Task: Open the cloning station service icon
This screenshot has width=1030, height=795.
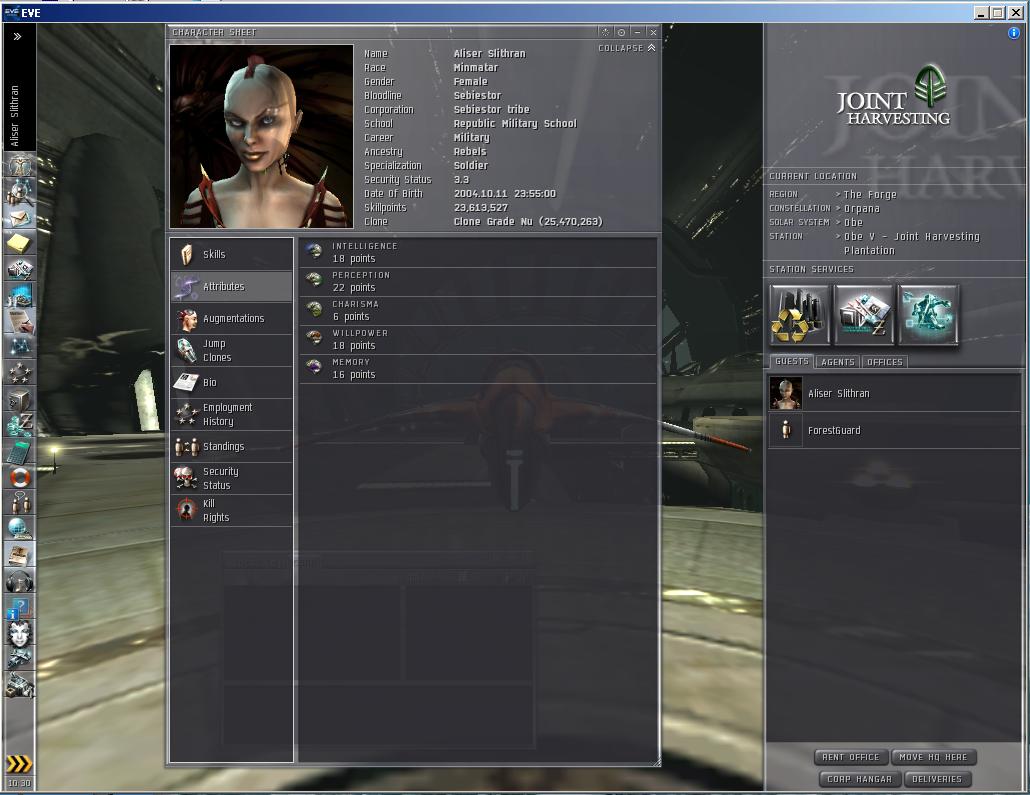Action: 928,314
